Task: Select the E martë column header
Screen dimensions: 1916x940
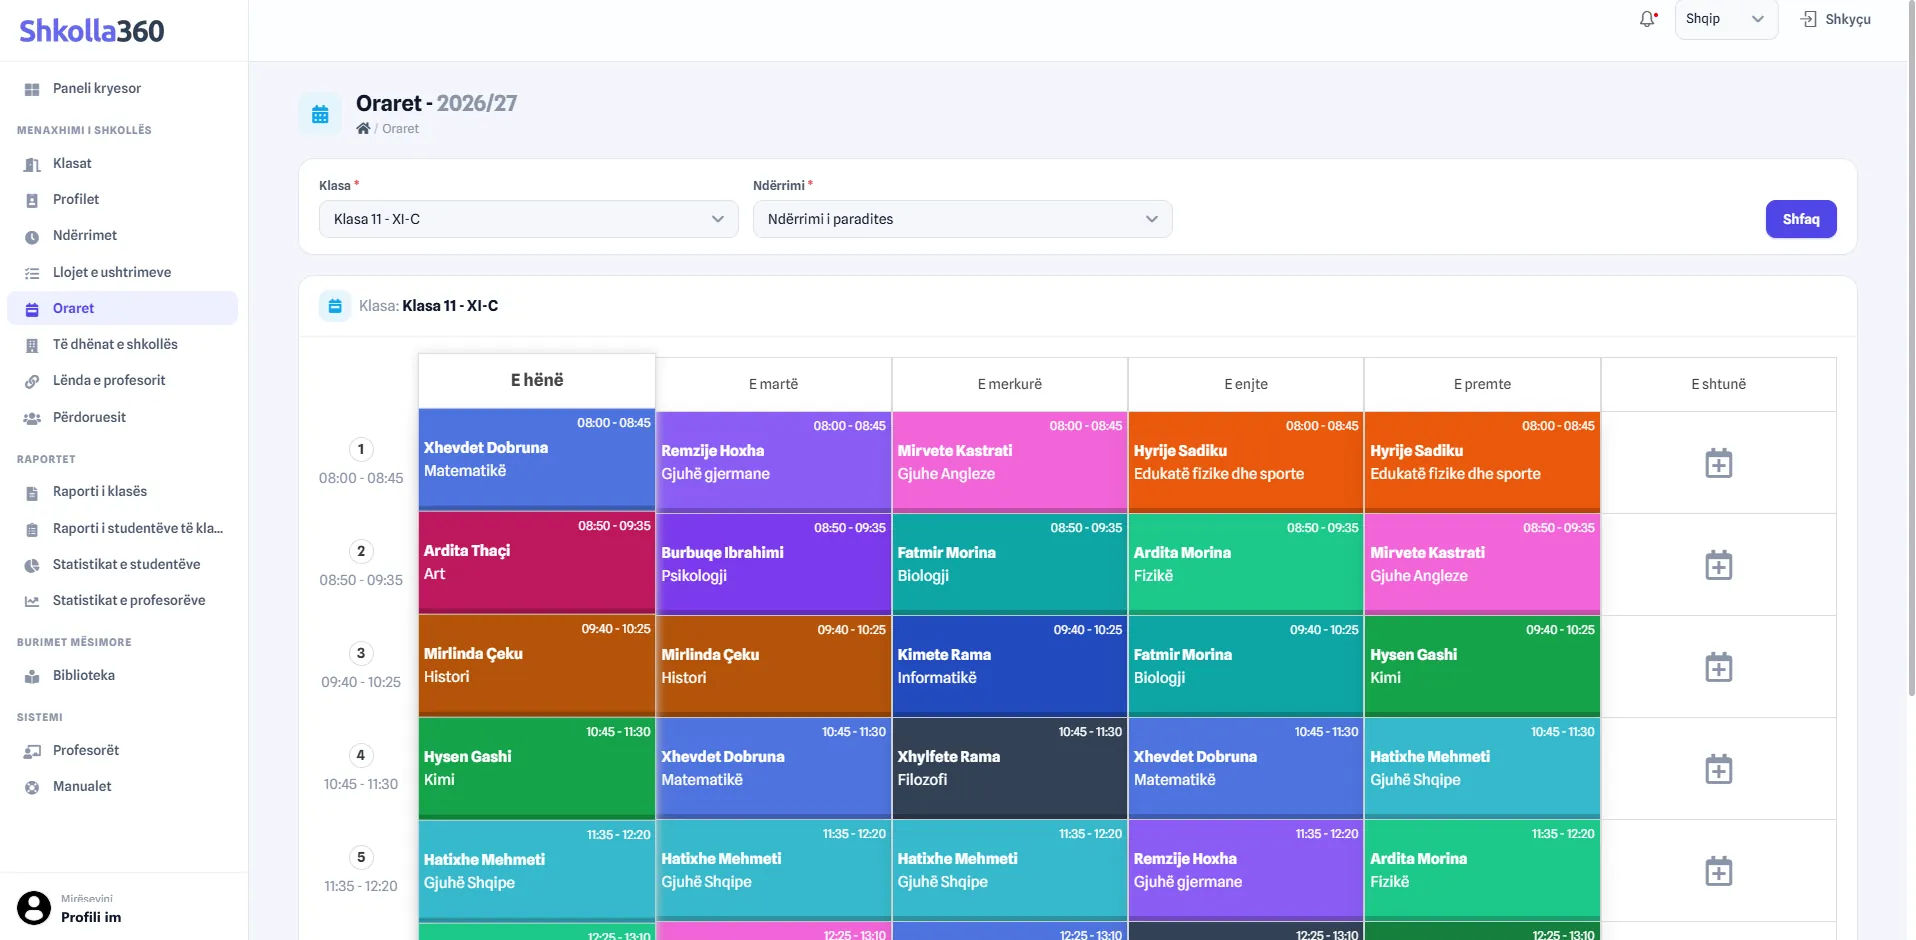Action: (x=773, y=384)
